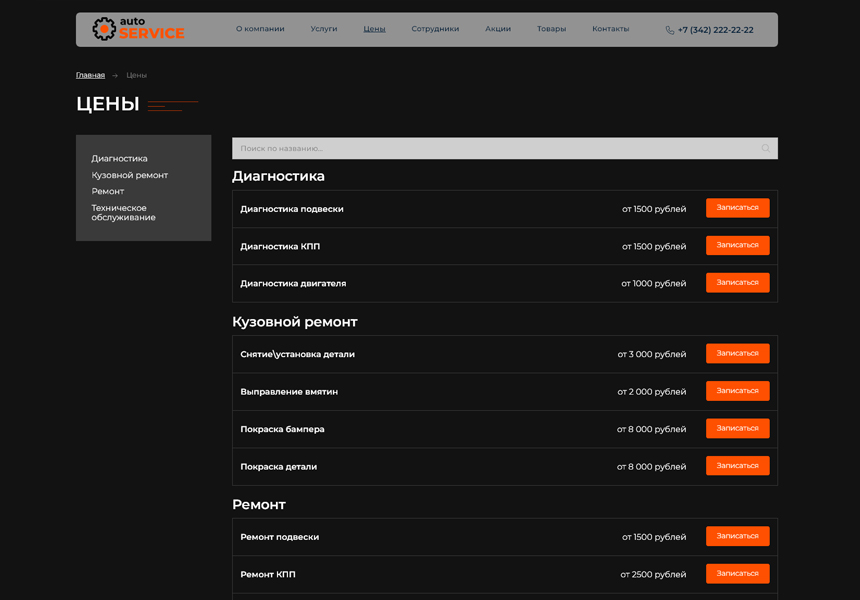Click the phone handset icon in header
Image resolution: width=860 pixels, height=600 pixels.
(670, 30)
